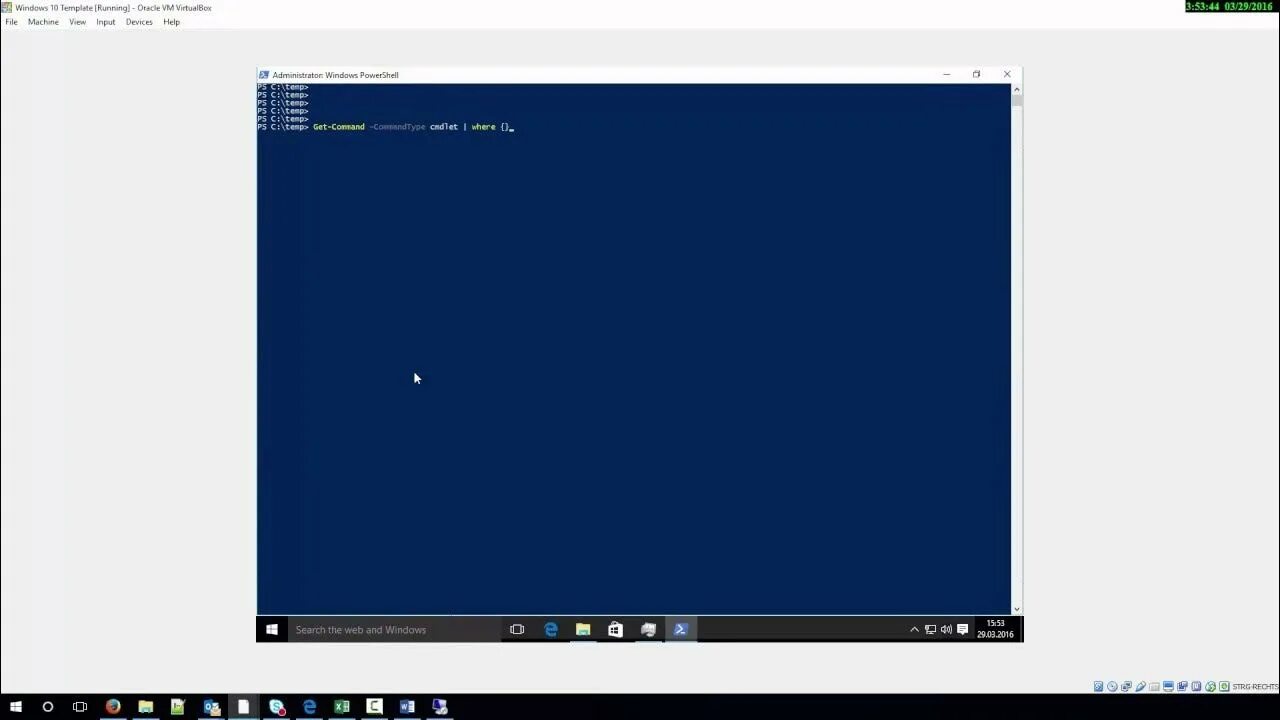Restore down the PowerShell window
Image resolution: width=1280 pixels, height=720 pixels.
point(976,74)
